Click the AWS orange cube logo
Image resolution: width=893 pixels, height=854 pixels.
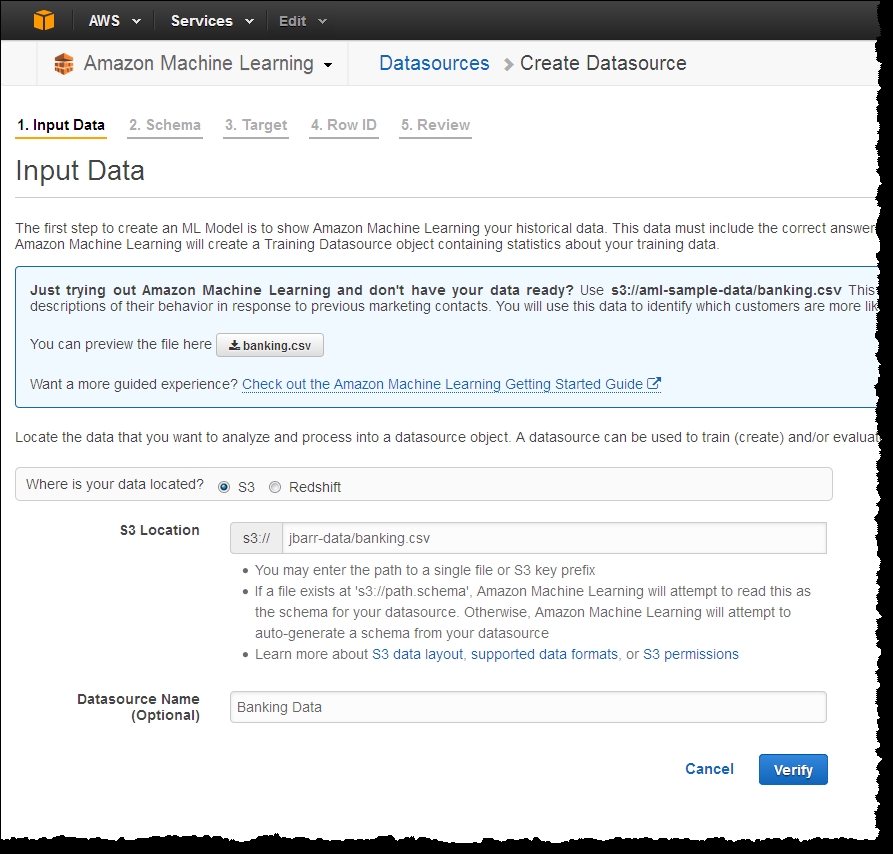click(x=44, y=20)
